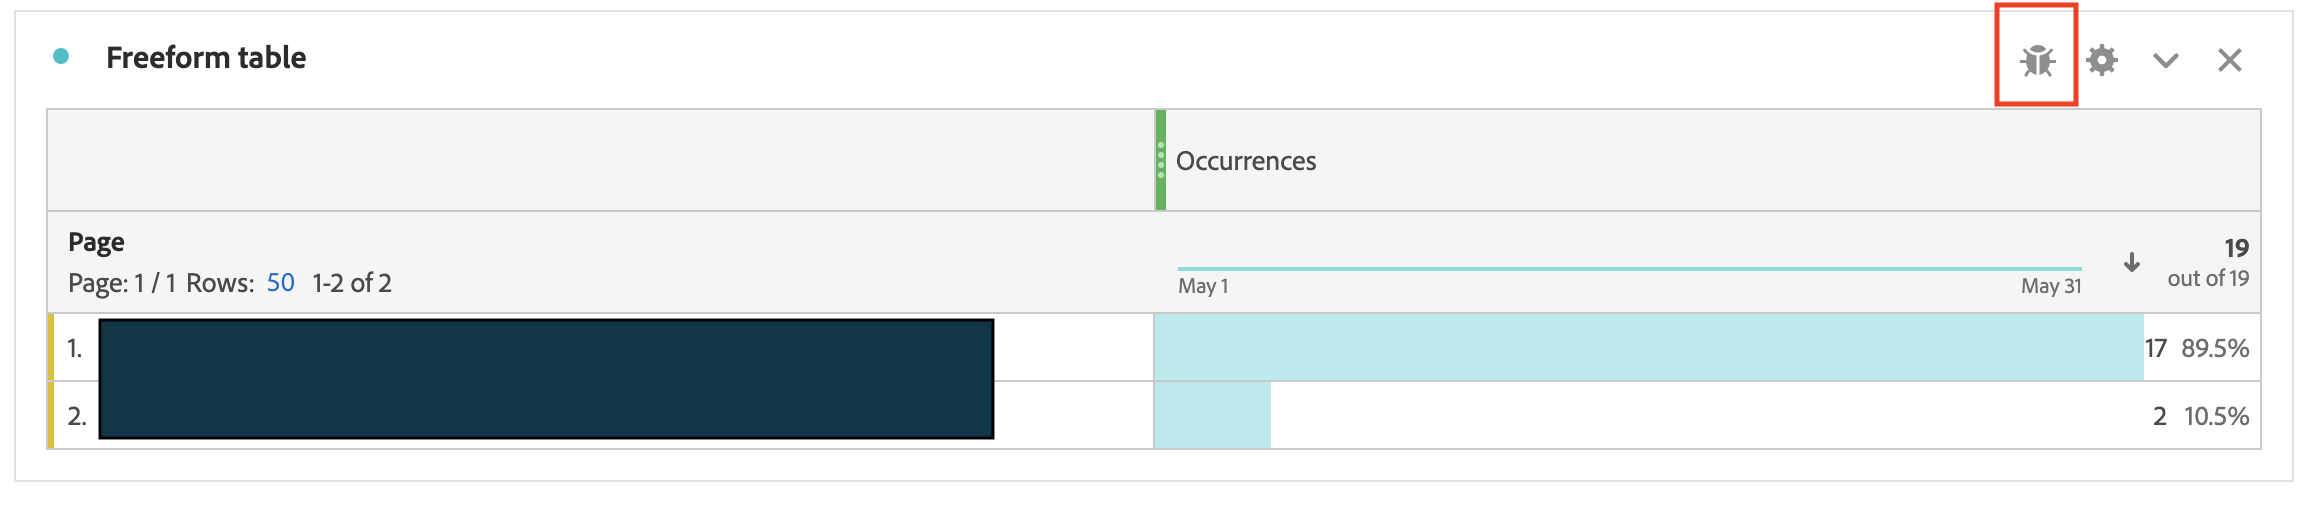Select the Occurrences column header

coord(1246,161)
